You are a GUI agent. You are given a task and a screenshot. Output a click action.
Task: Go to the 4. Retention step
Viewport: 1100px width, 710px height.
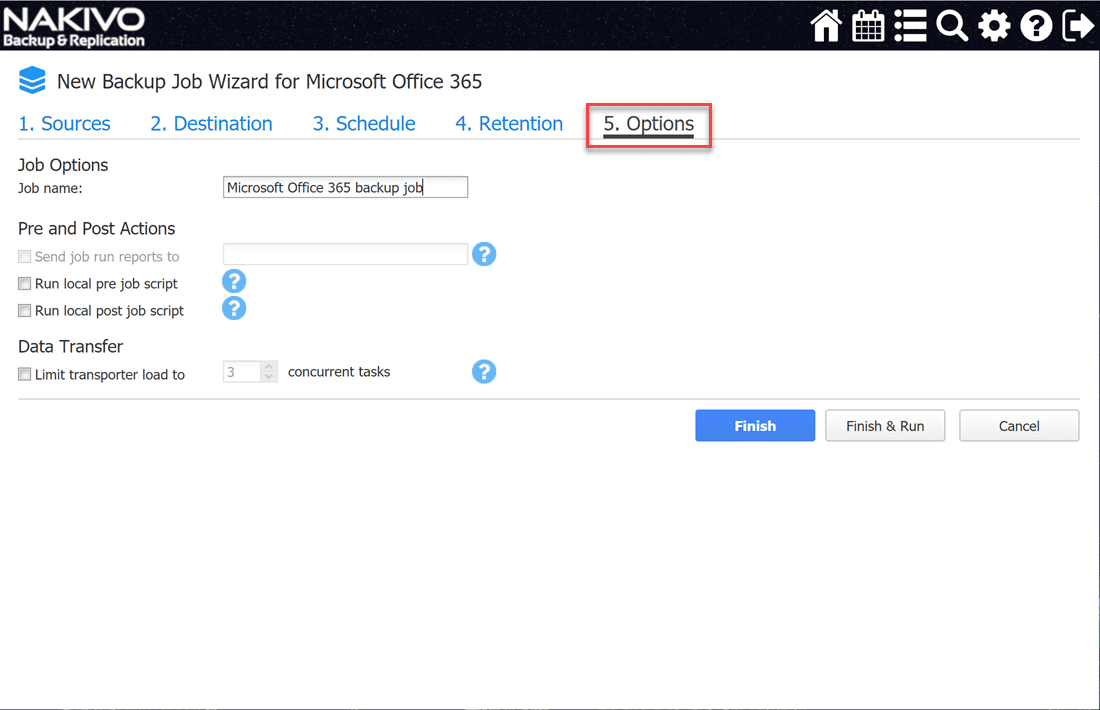[509, 123]
